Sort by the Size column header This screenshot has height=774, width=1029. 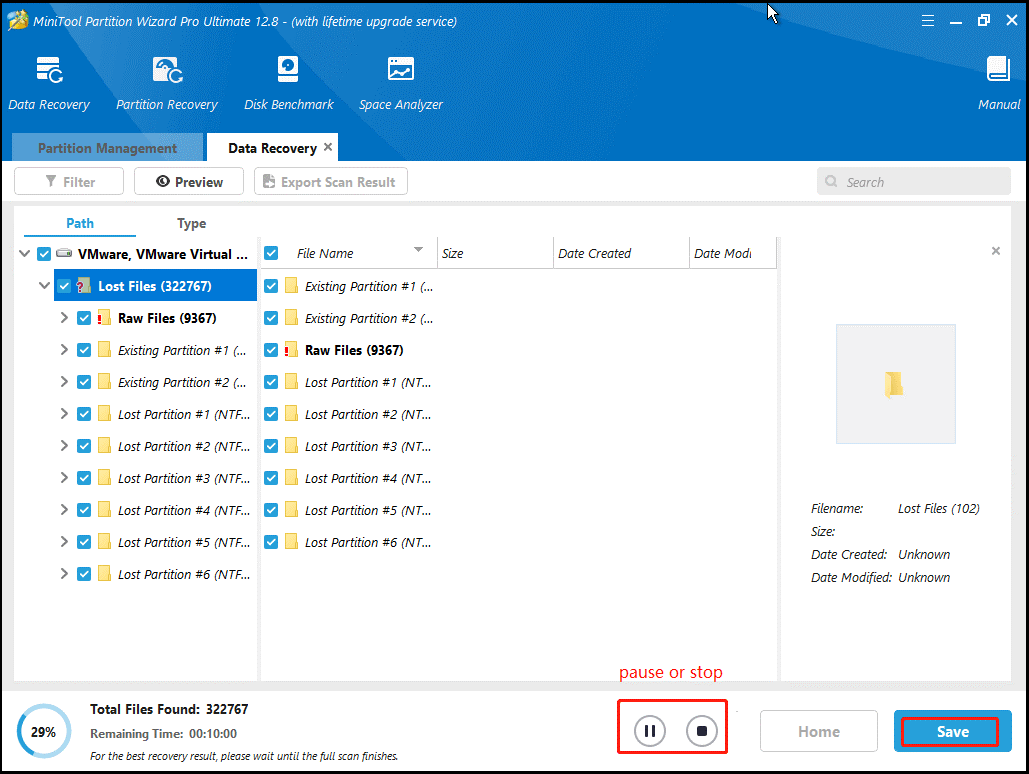click(495, 253)
